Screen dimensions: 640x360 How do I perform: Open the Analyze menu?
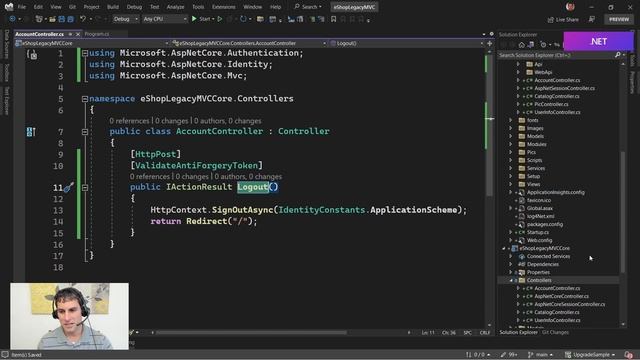point(176,7)
